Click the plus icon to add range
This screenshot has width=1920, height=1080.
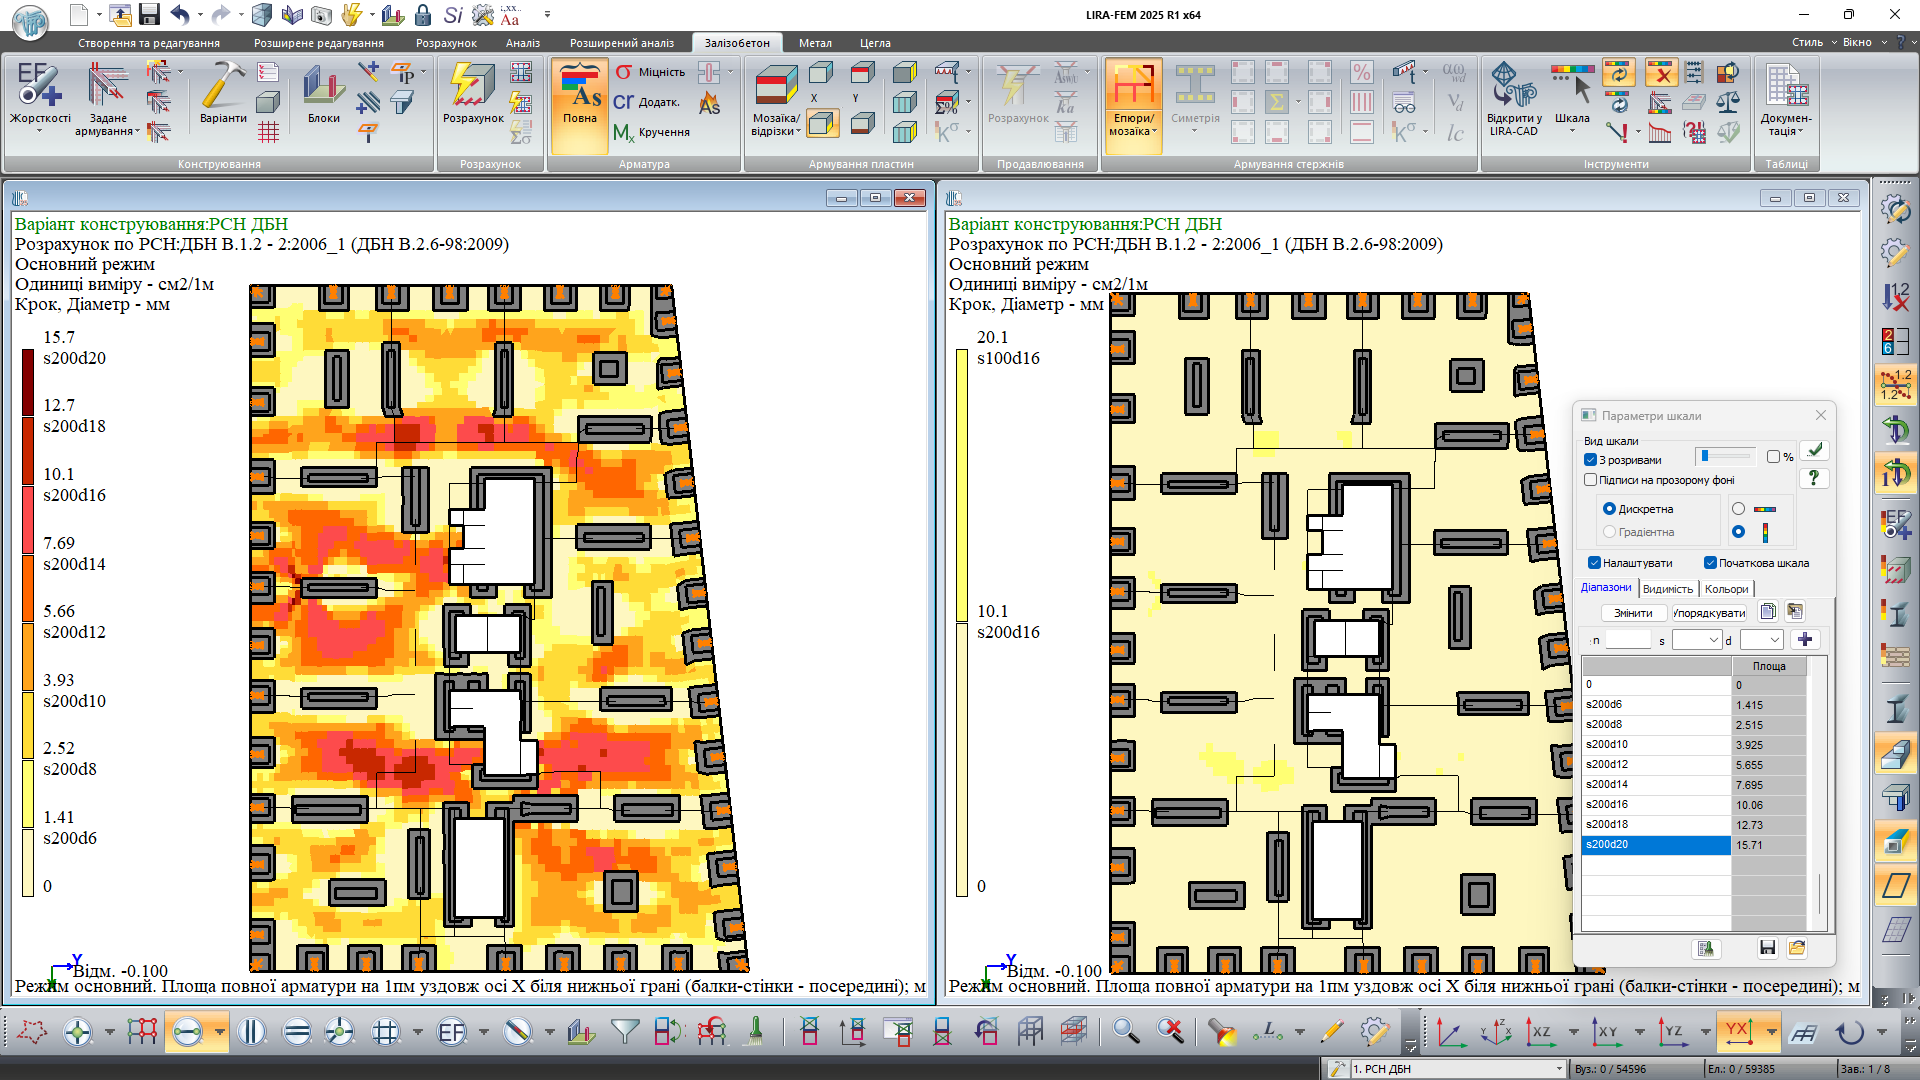(1805, 640)
